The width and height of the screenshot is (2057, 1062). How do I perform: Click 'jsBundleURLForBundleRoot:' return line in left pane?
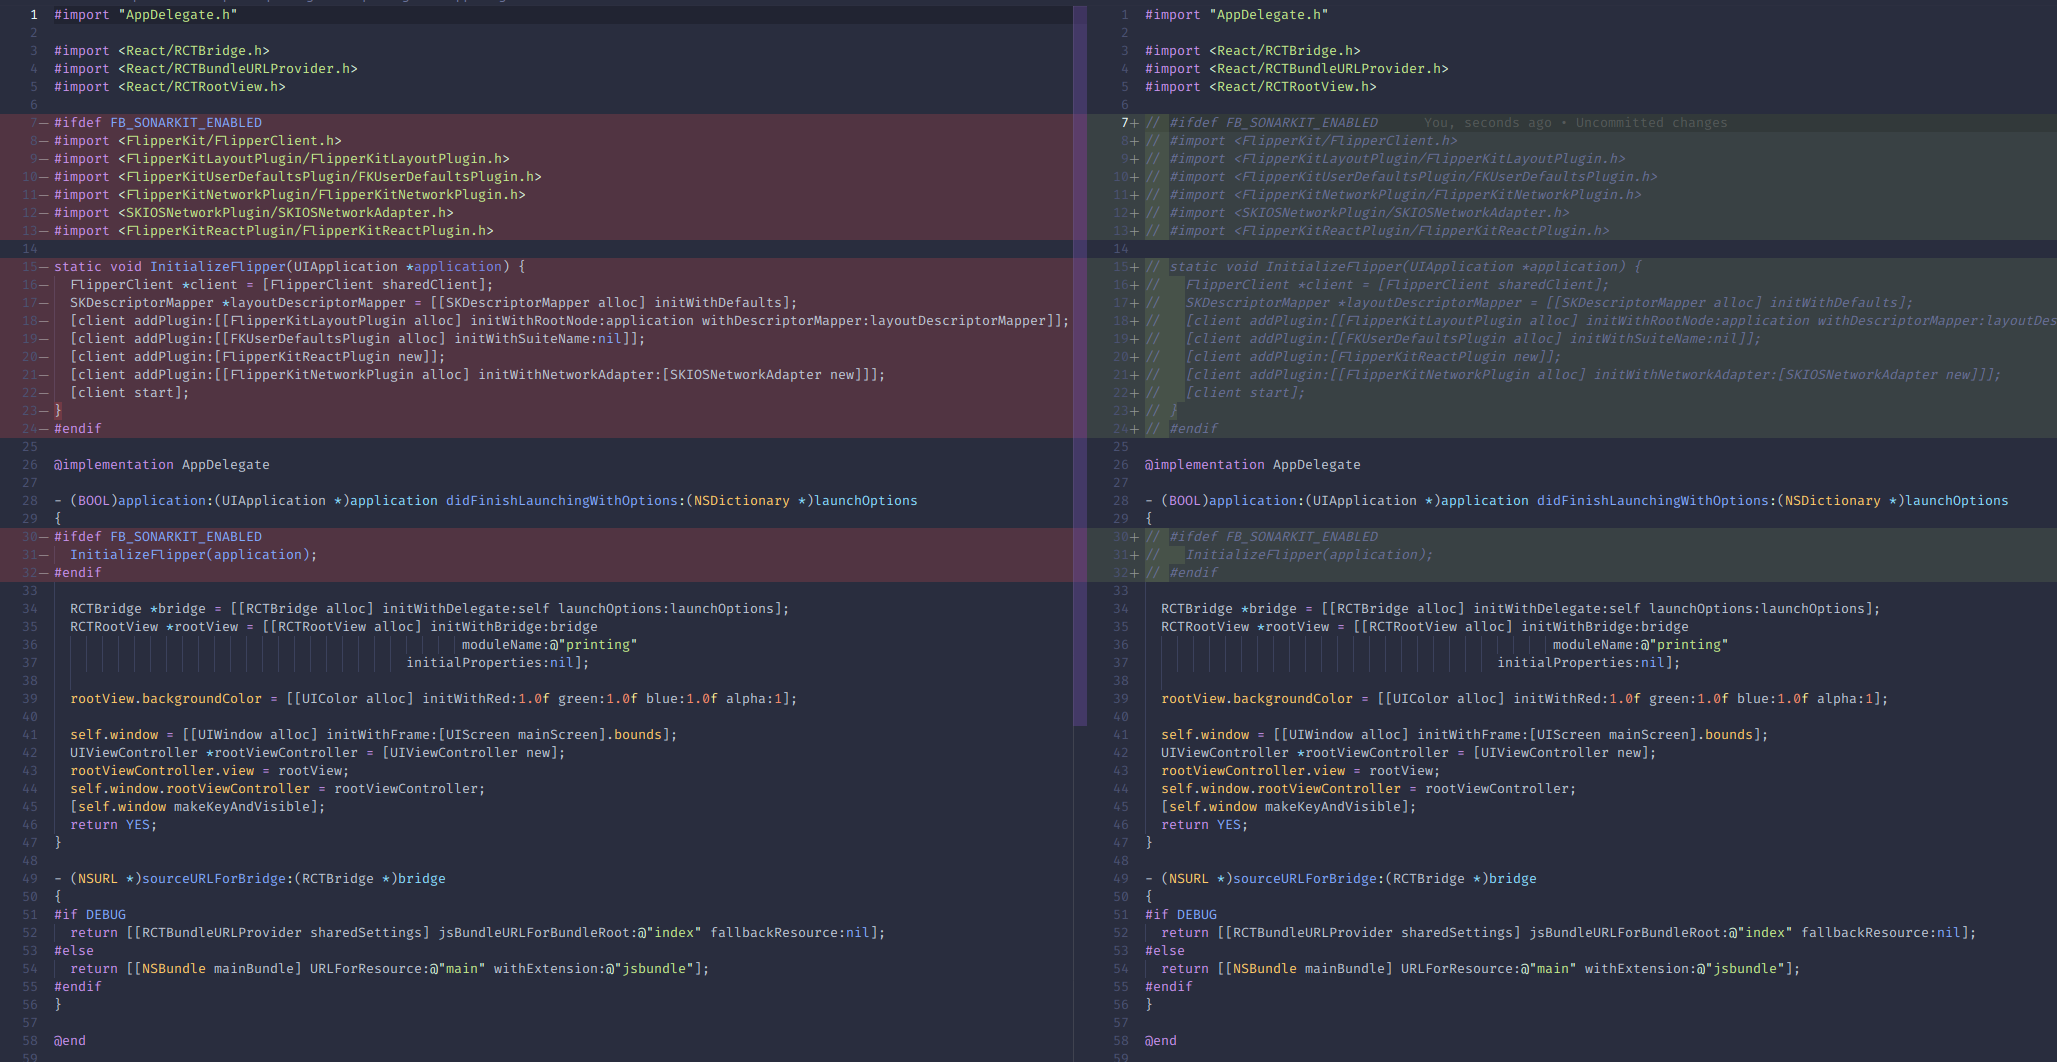(478, 933)
